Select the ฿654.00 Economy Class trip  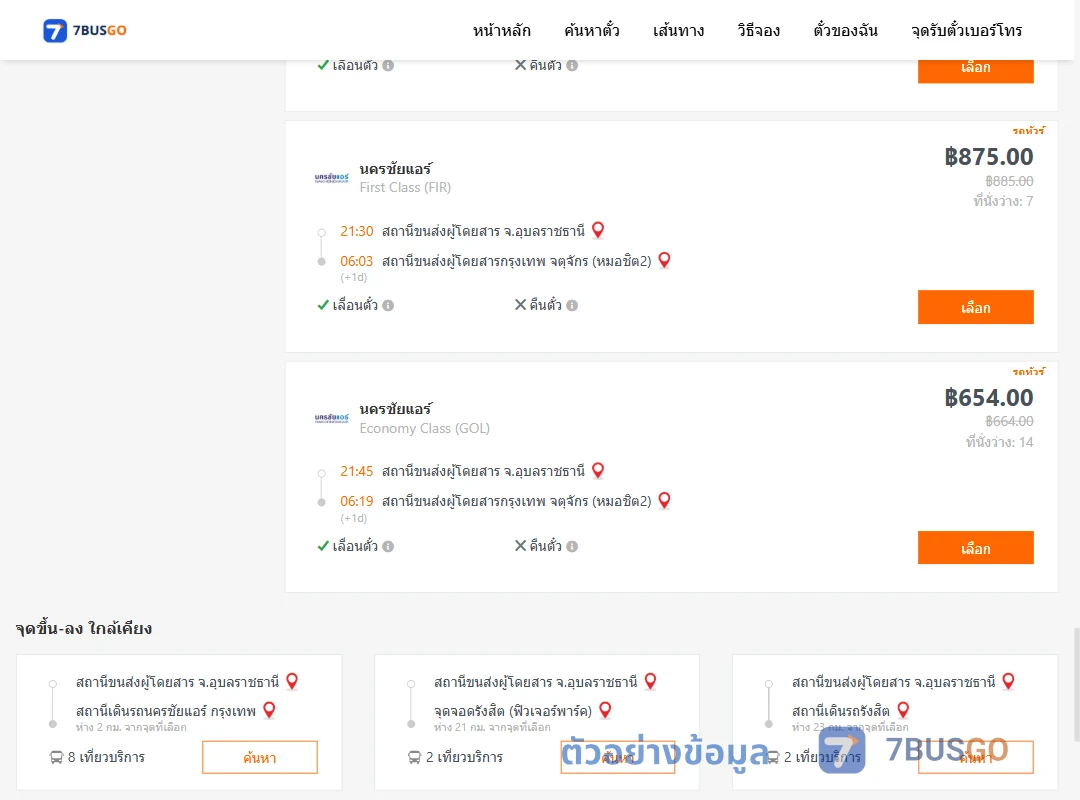point(975,548)
